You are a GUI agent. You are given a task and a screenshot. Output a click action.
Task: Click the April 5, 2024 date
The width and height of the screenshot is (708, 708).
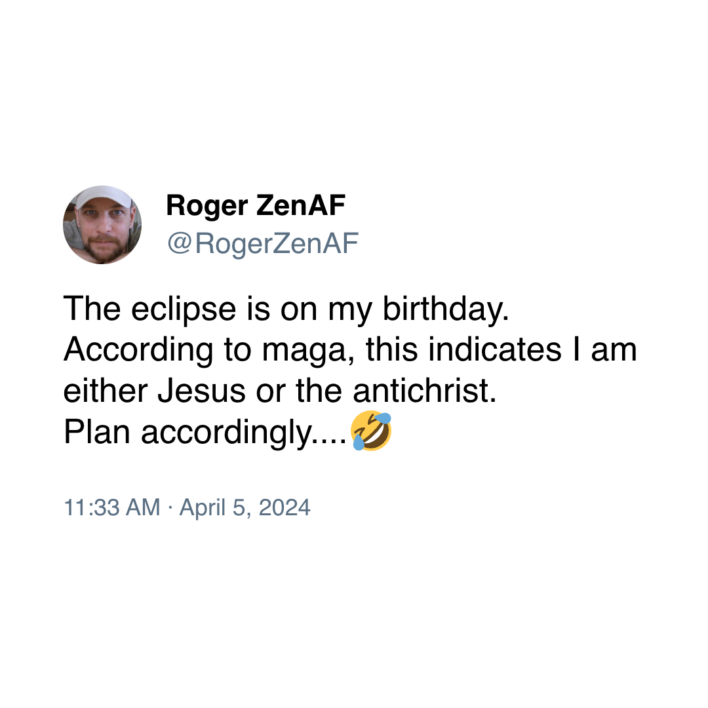point(244,507)
